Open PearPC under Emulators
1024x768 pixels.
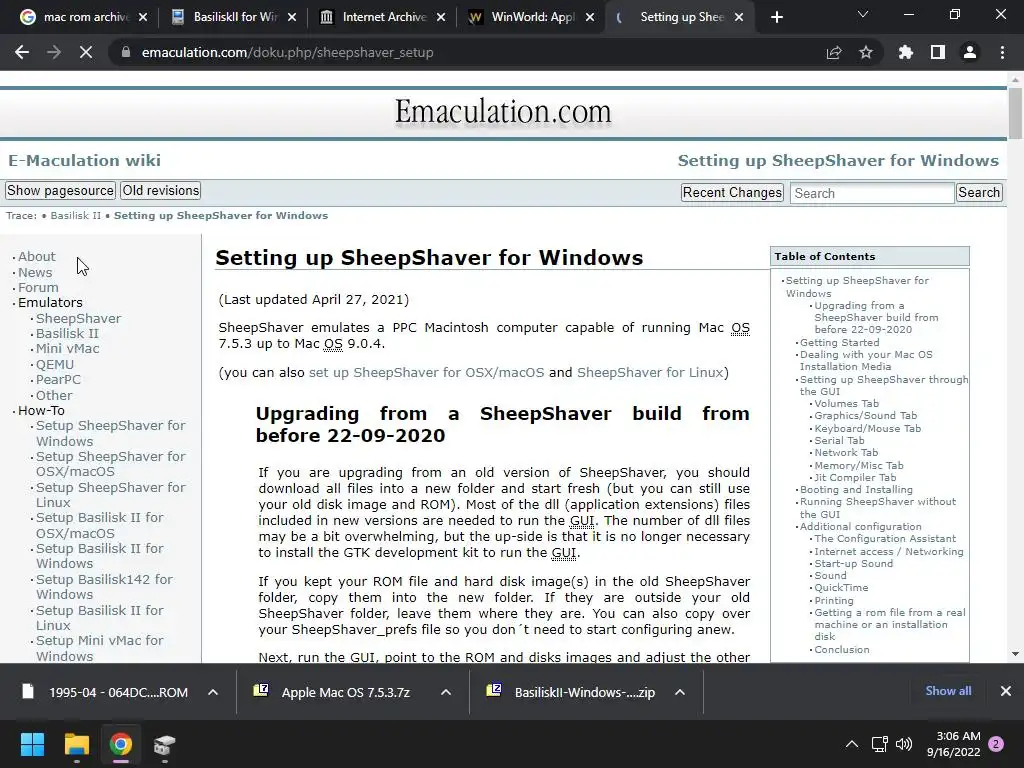click(58, 379)
